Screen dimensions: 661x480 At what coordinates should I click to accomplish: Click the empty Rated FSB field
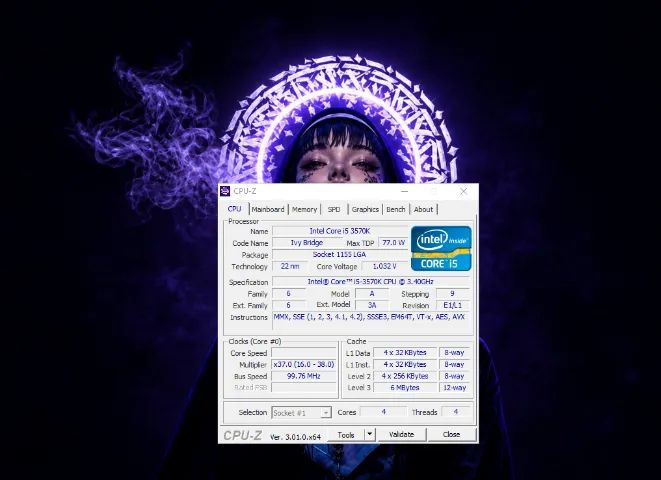[304, 387]
